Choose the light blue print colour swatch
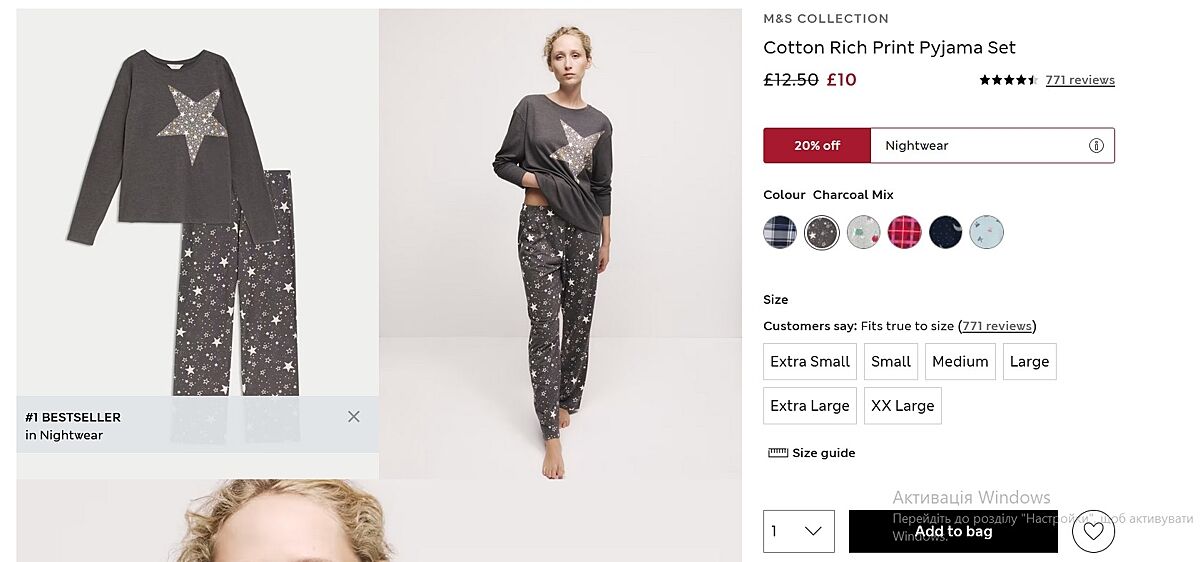The height and width of the screenshot is (562, 1200). (986, 232)
